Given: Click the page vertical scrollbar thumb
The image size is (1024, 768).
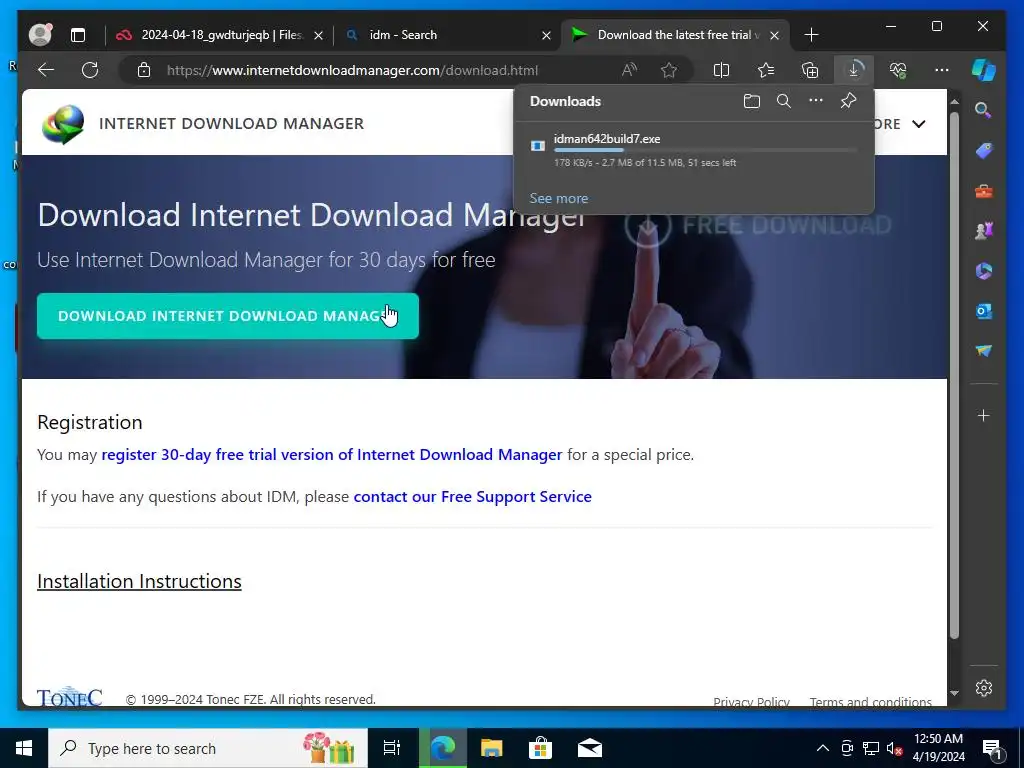Looking at the screenshot, I should (x=954, y=376).
